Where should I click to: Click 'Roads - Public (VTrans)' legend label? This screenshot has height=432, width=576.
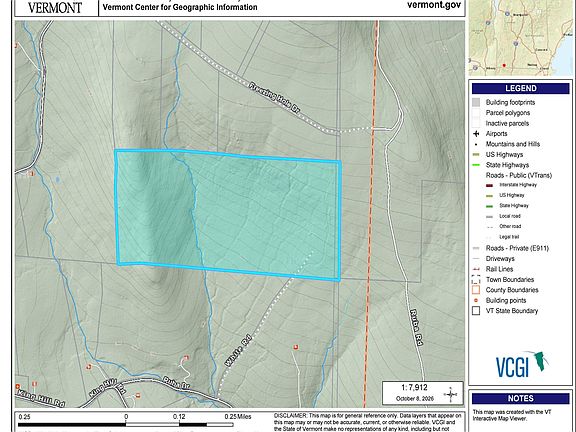coord(519,175)
